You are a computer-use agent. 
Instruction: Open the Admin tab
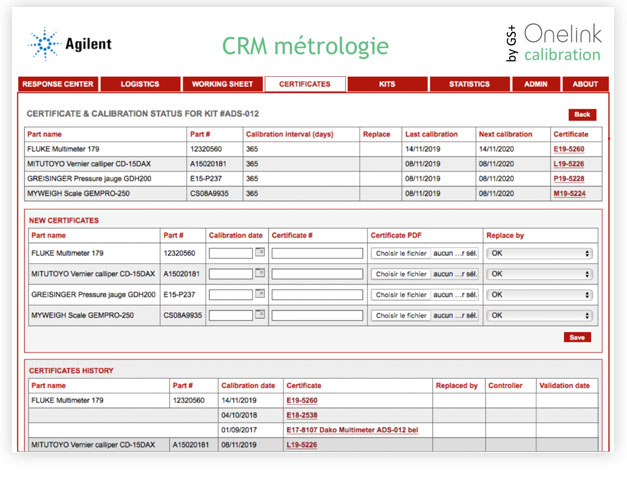536,84
